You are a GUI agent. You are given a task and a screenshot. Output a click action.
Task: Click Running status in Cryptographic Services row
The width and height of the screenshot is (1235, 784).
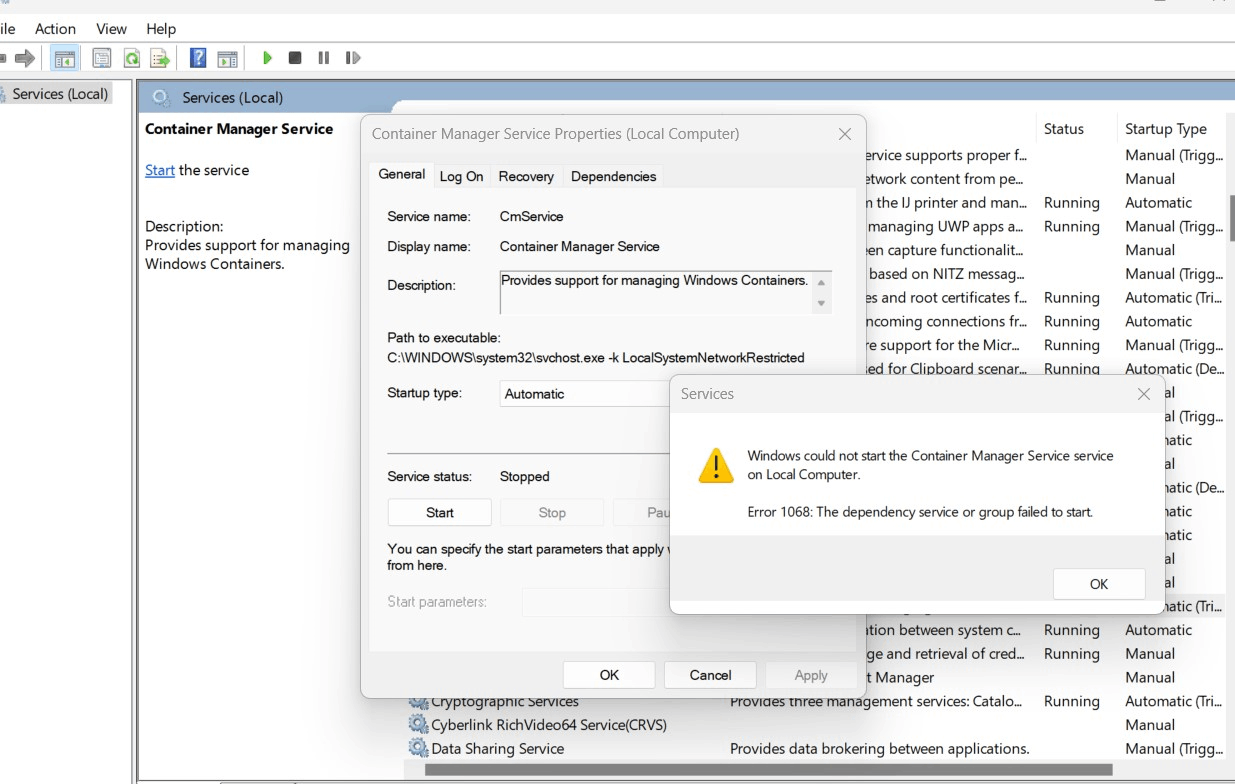tap(1072, 702)
